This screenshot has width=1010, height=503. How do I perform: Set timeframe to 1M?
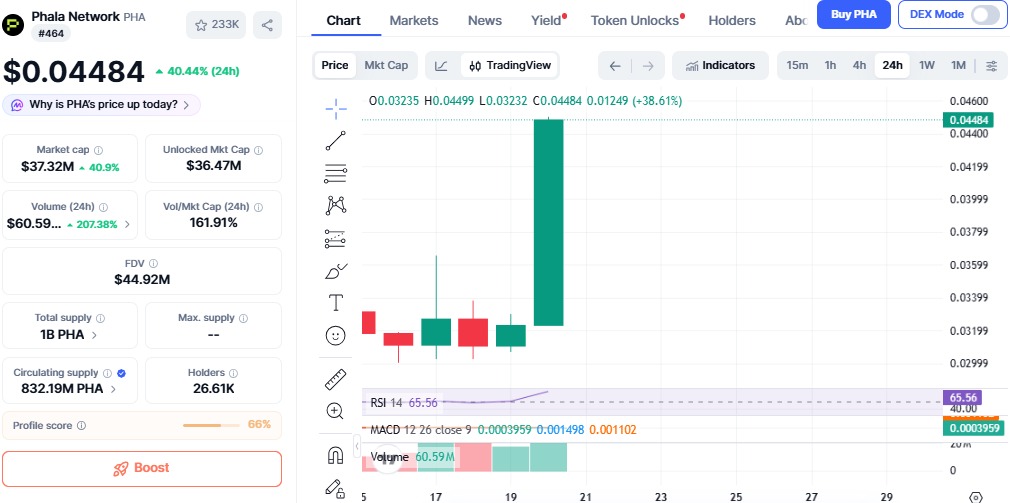pos(958,65)
